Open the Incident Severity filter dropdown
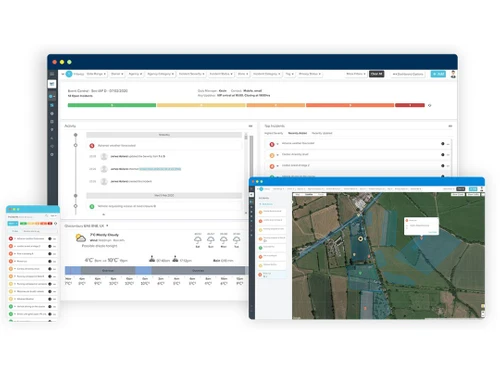 click(x=192, y=74)
